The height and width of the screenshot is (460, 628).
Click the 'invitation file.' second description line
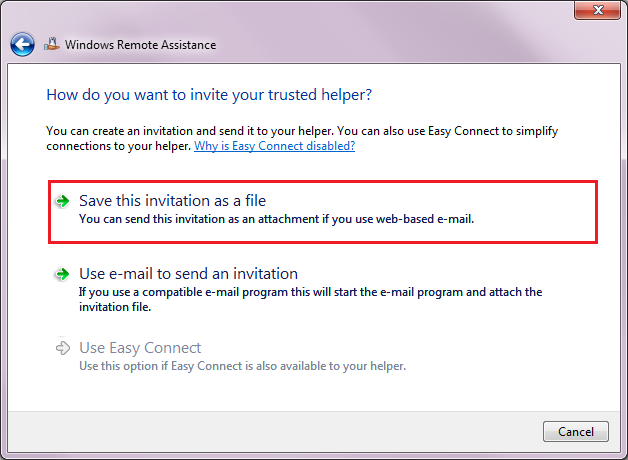115,307
